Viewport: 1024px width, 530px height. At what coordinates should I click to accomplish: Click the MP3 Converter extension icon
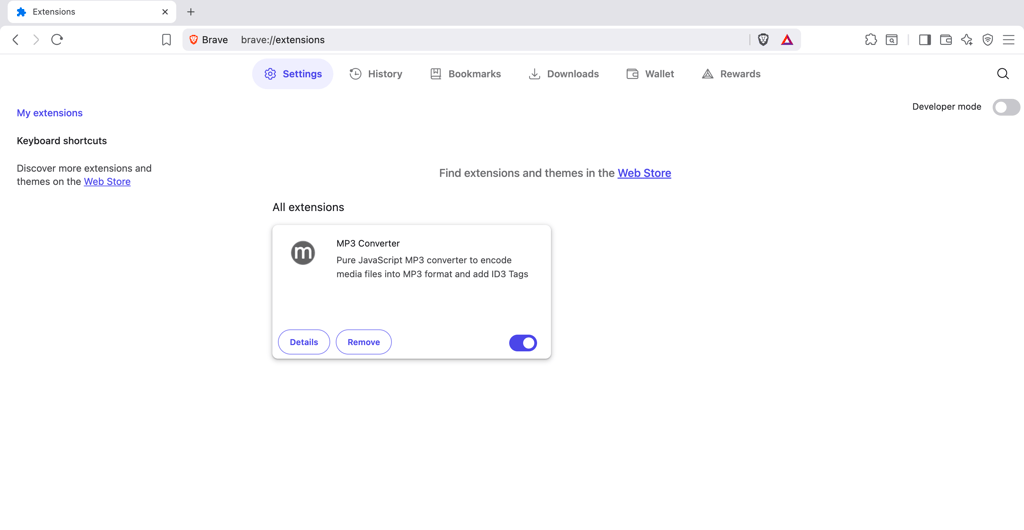(303, 253)
